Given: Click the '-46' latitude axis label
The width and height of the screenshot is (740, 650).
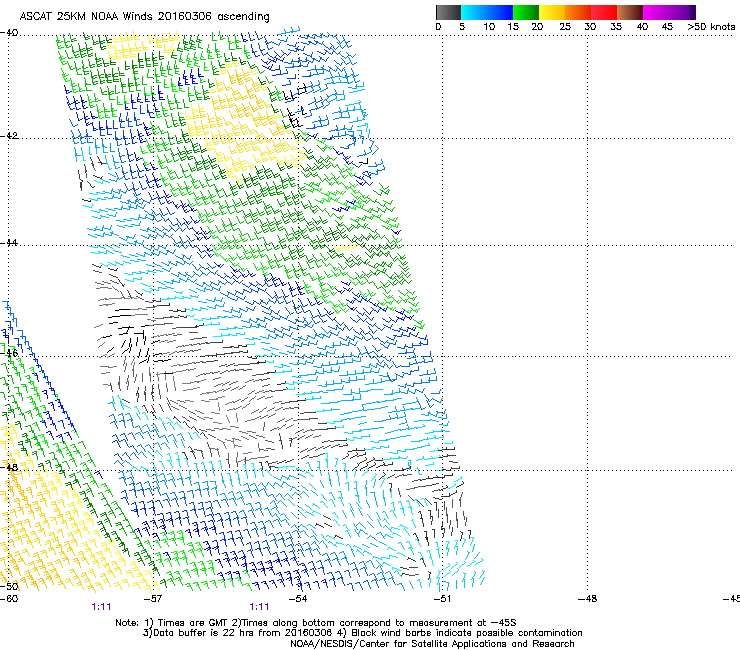Looking at the screenshot, I should coord(9,353).
